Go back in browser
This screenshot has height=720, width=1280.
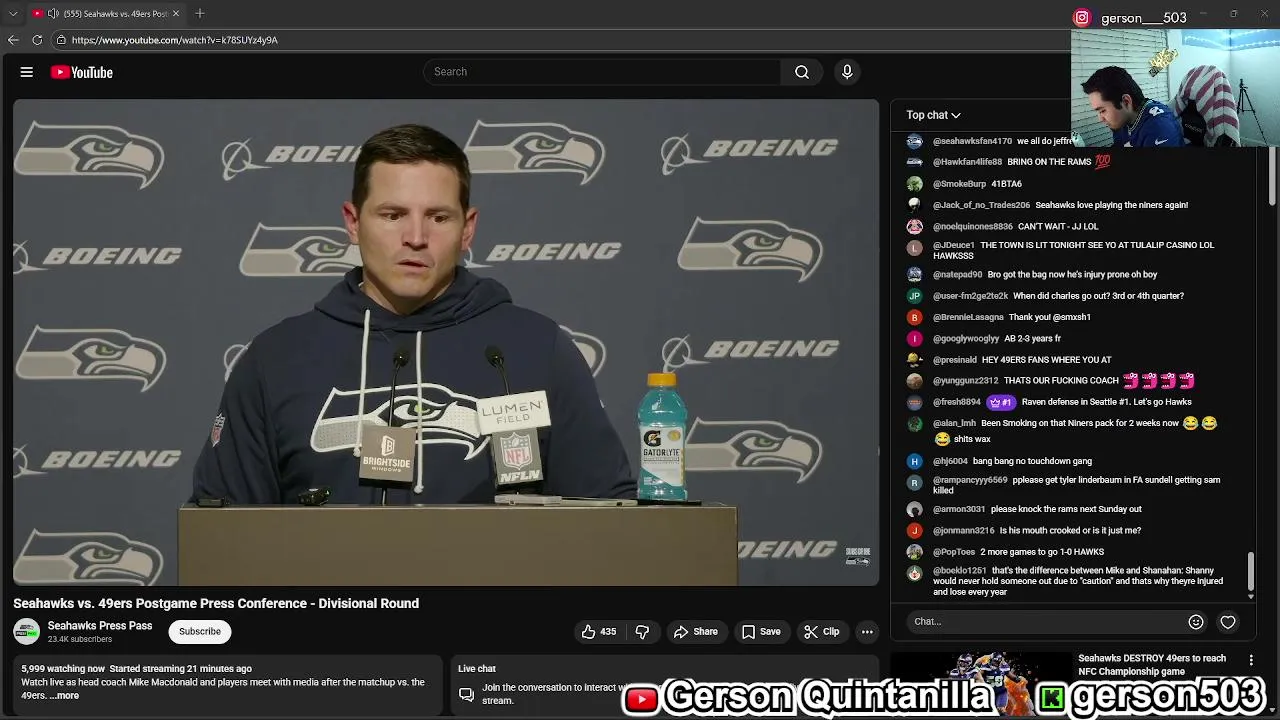click(13, 40)
